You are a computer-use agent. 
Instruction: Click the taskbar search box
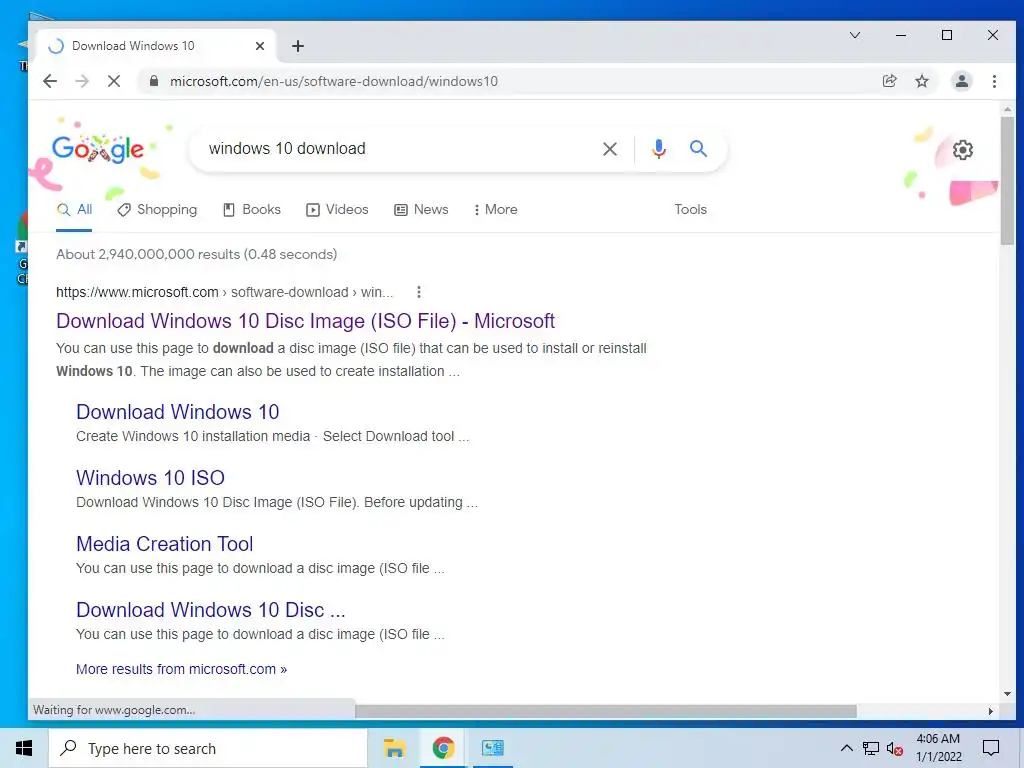(208, 748)
